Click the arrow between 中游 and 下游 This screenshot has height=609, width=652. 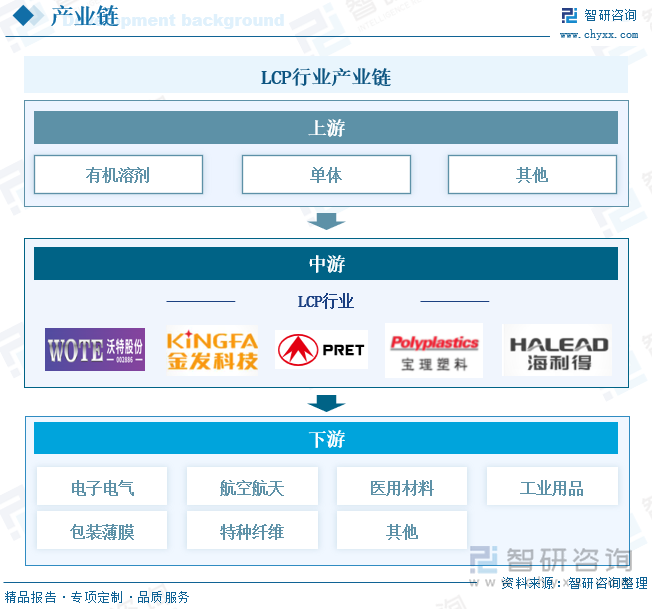coord(326,403)
